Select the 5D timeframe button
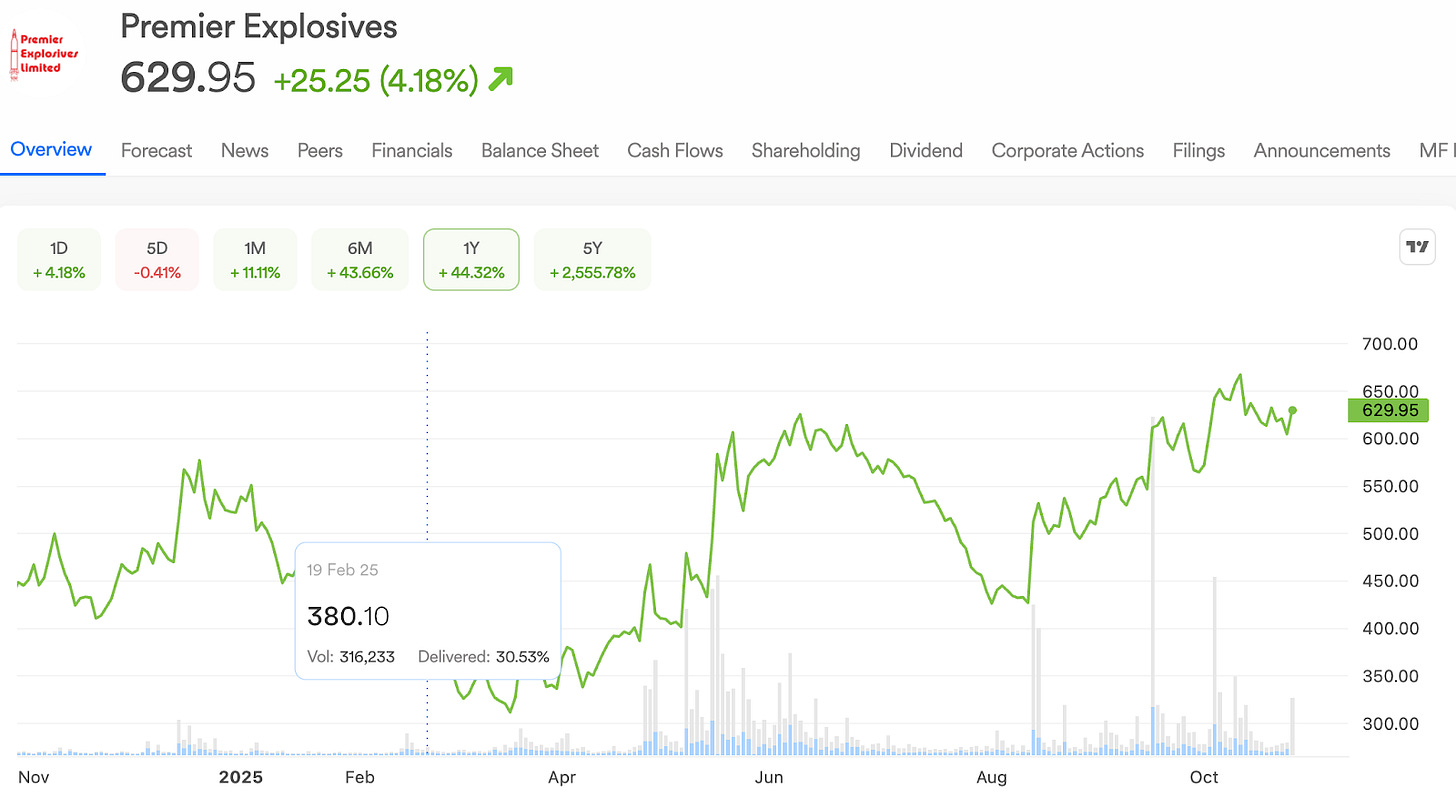This screenshot has width=1456, height=808. [157, 260]
